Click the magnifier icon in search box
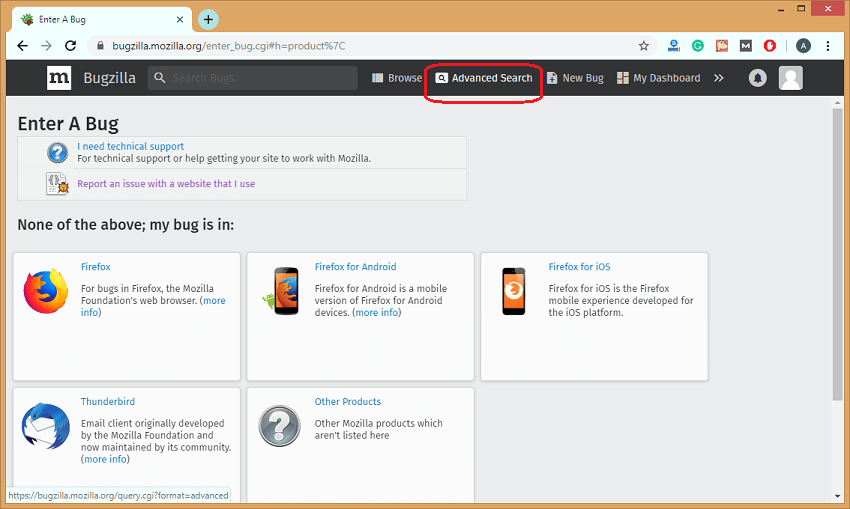Screen dimensions: 850x509 tap(159, 78)
